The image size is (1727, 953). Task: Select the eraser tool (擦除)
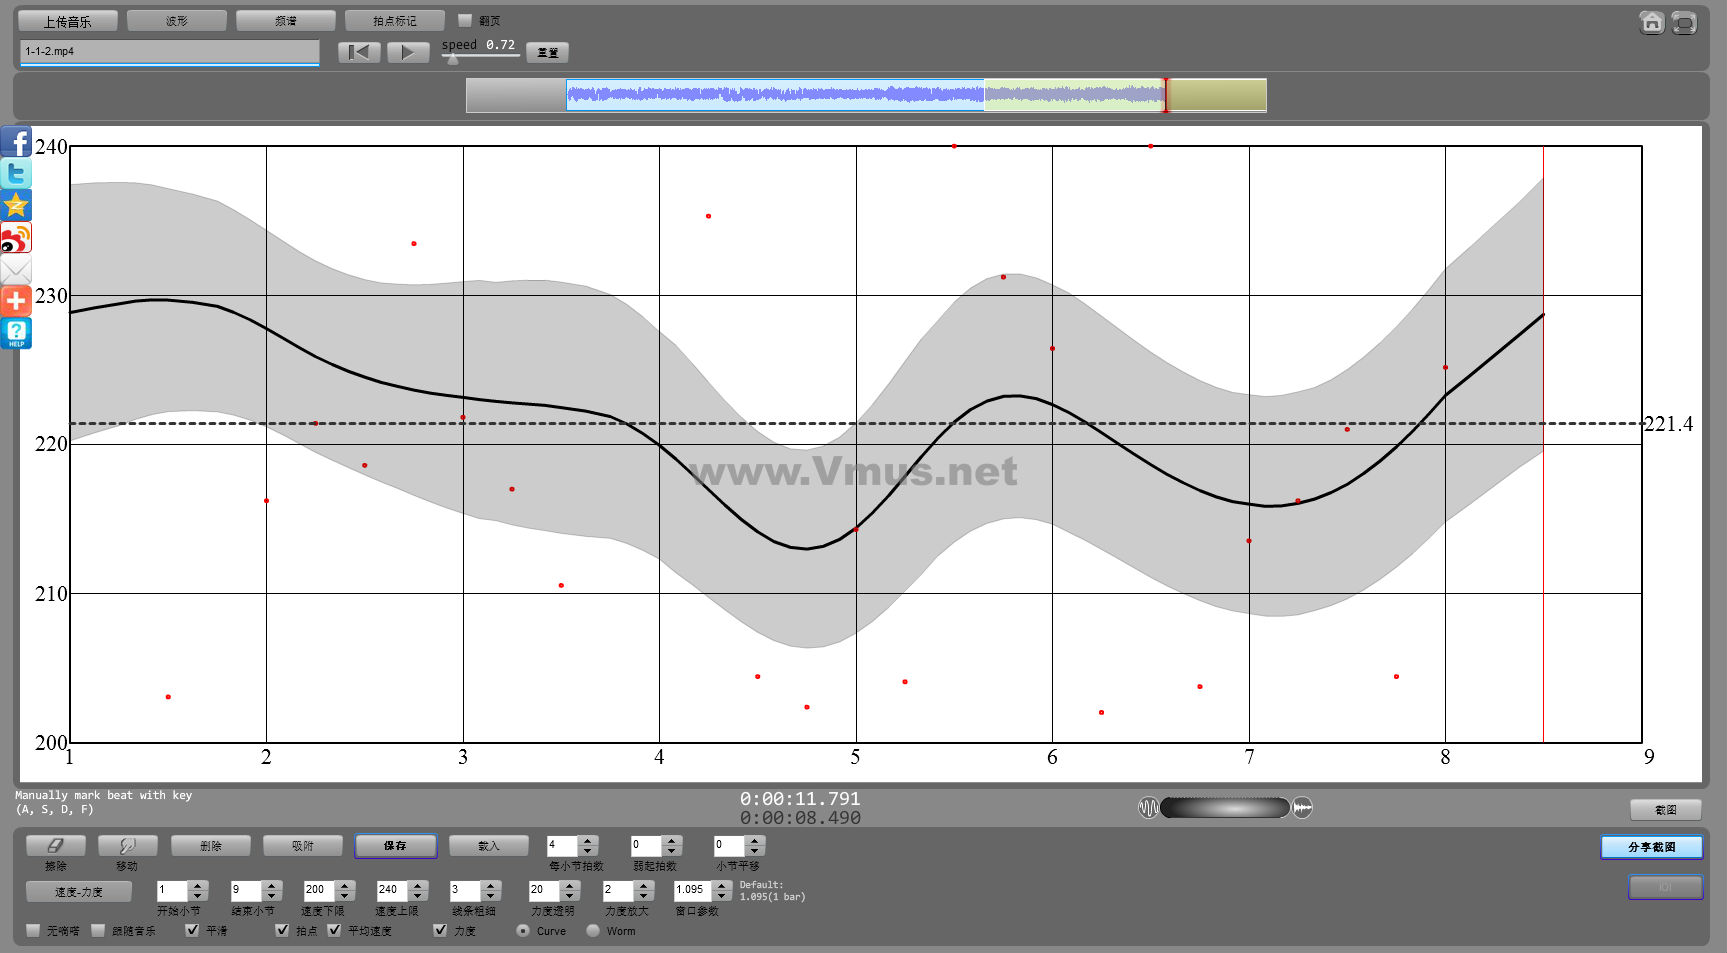tap(56, 846)
